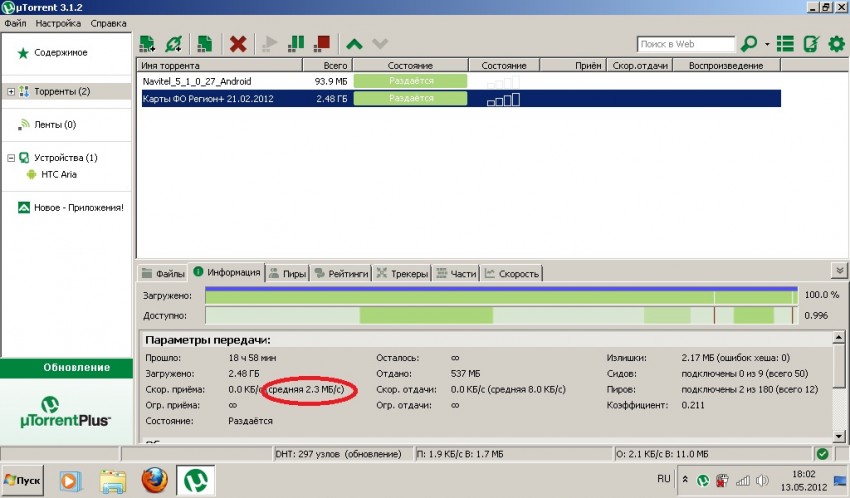
Task: Click the remote/device toolbar icon
Action: point(811,43)
